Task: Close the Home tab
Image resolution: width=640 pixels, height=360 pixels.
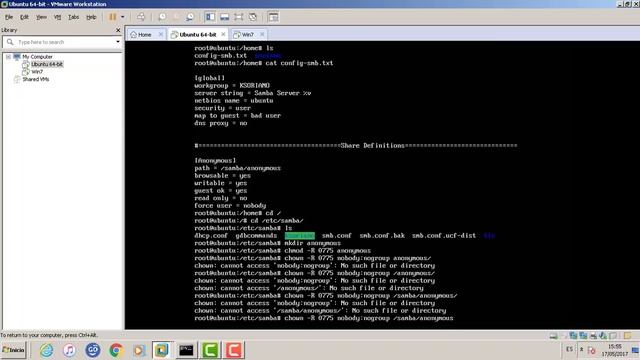Action: pos(161,34)
